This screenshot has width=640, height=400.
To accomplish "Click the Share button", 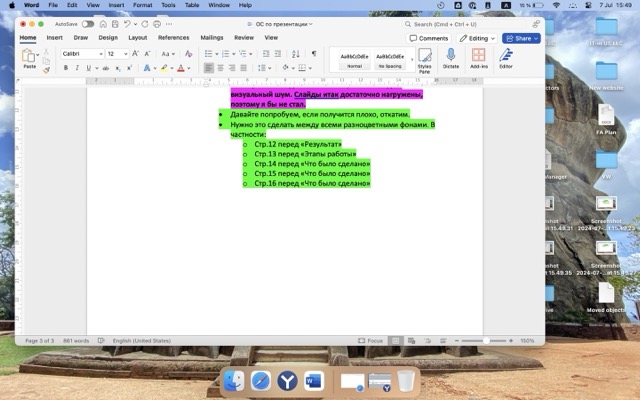I will pyautogui.click(x=520, y=38).
